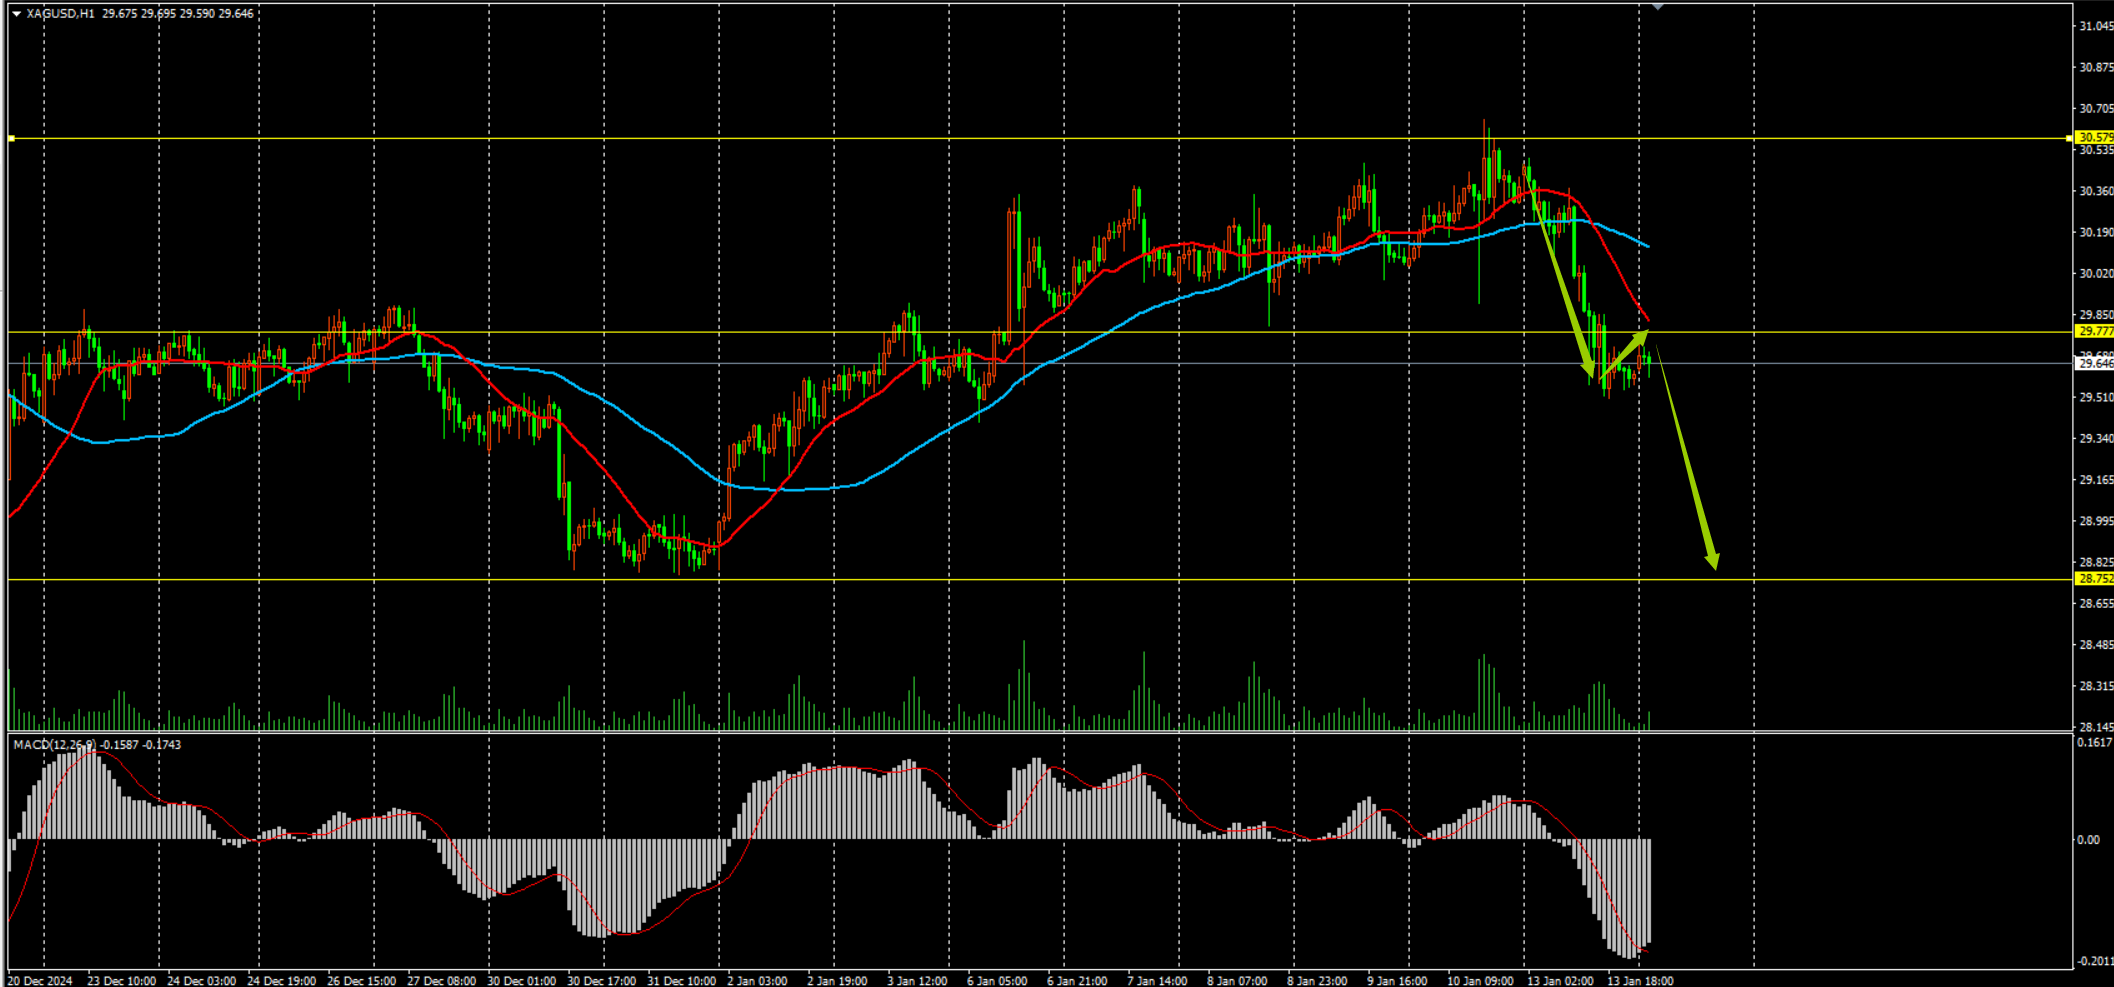Click the 0.00 level on the MACD scale
The width and height of the screenshot is (2114, 987).
pyautogui.click(x=2088, y=840)
